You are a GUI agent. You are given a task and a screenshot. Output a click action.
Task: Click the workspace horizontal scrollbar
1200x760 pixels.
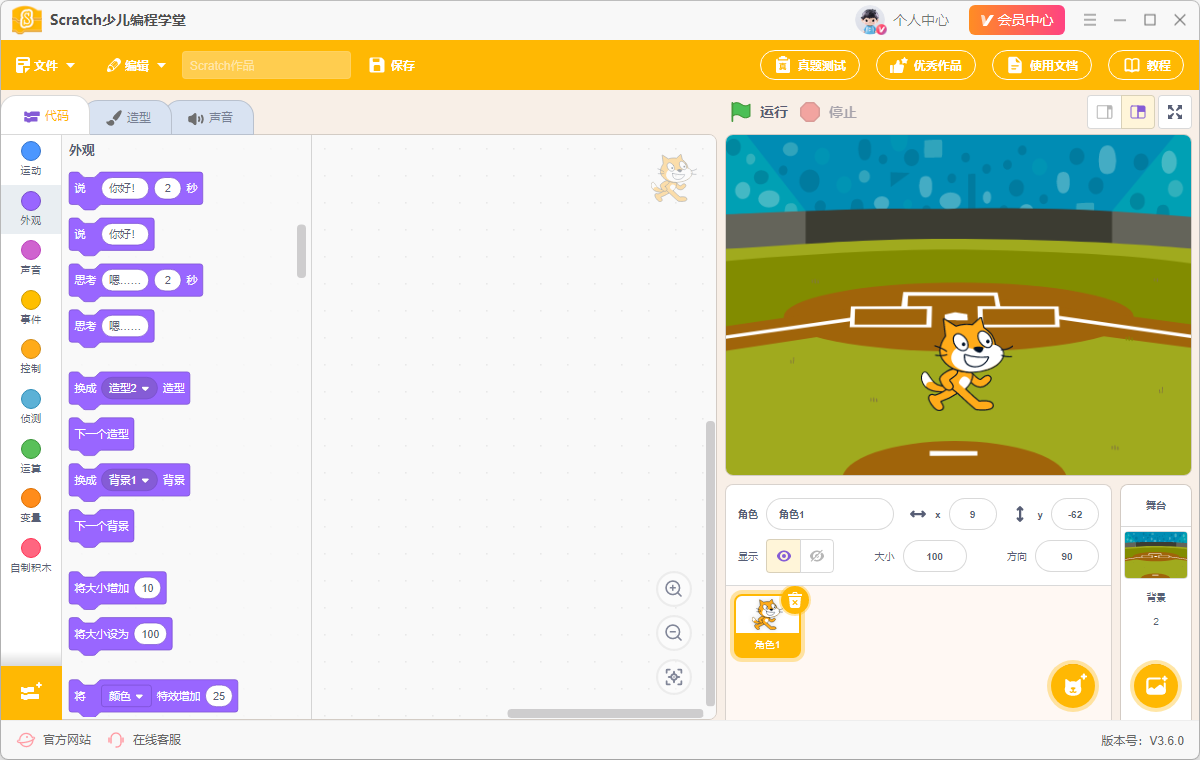(605, 713)
